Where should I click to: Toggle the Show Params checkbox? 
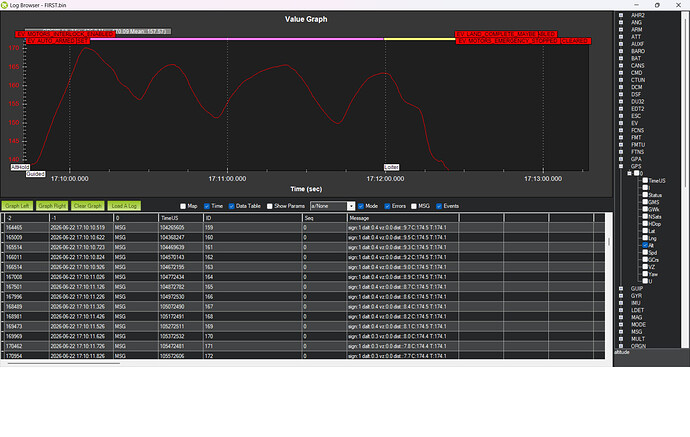(x=270, y=206)
